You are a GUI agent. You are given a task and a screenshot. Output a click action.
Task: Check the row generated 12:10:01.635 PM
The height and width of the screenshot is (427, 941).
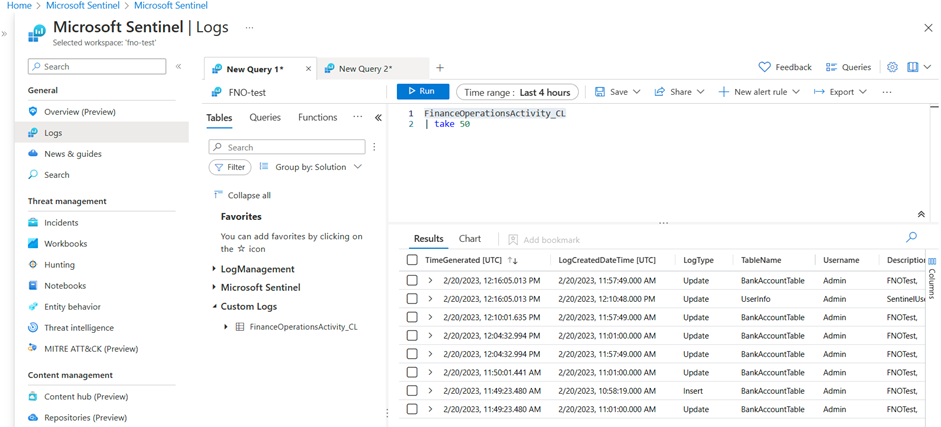(x=412, y=317)
